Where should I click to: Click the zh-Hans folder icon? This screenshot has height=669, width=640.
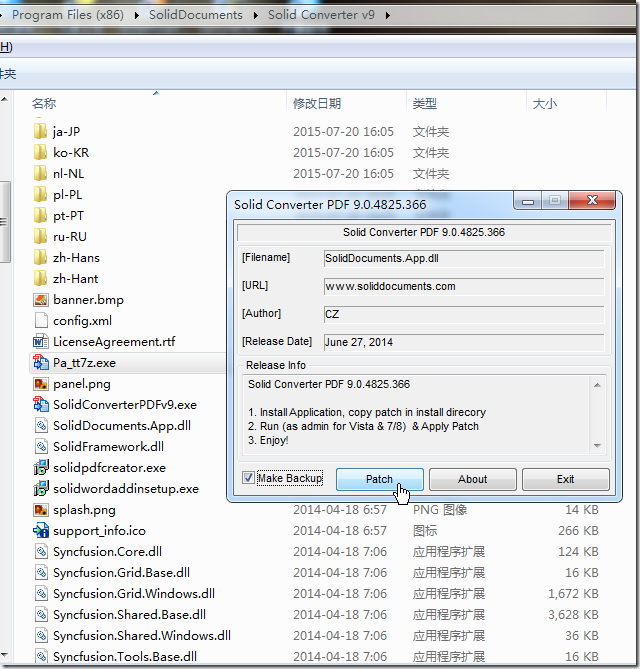click(x=40, y=257)
